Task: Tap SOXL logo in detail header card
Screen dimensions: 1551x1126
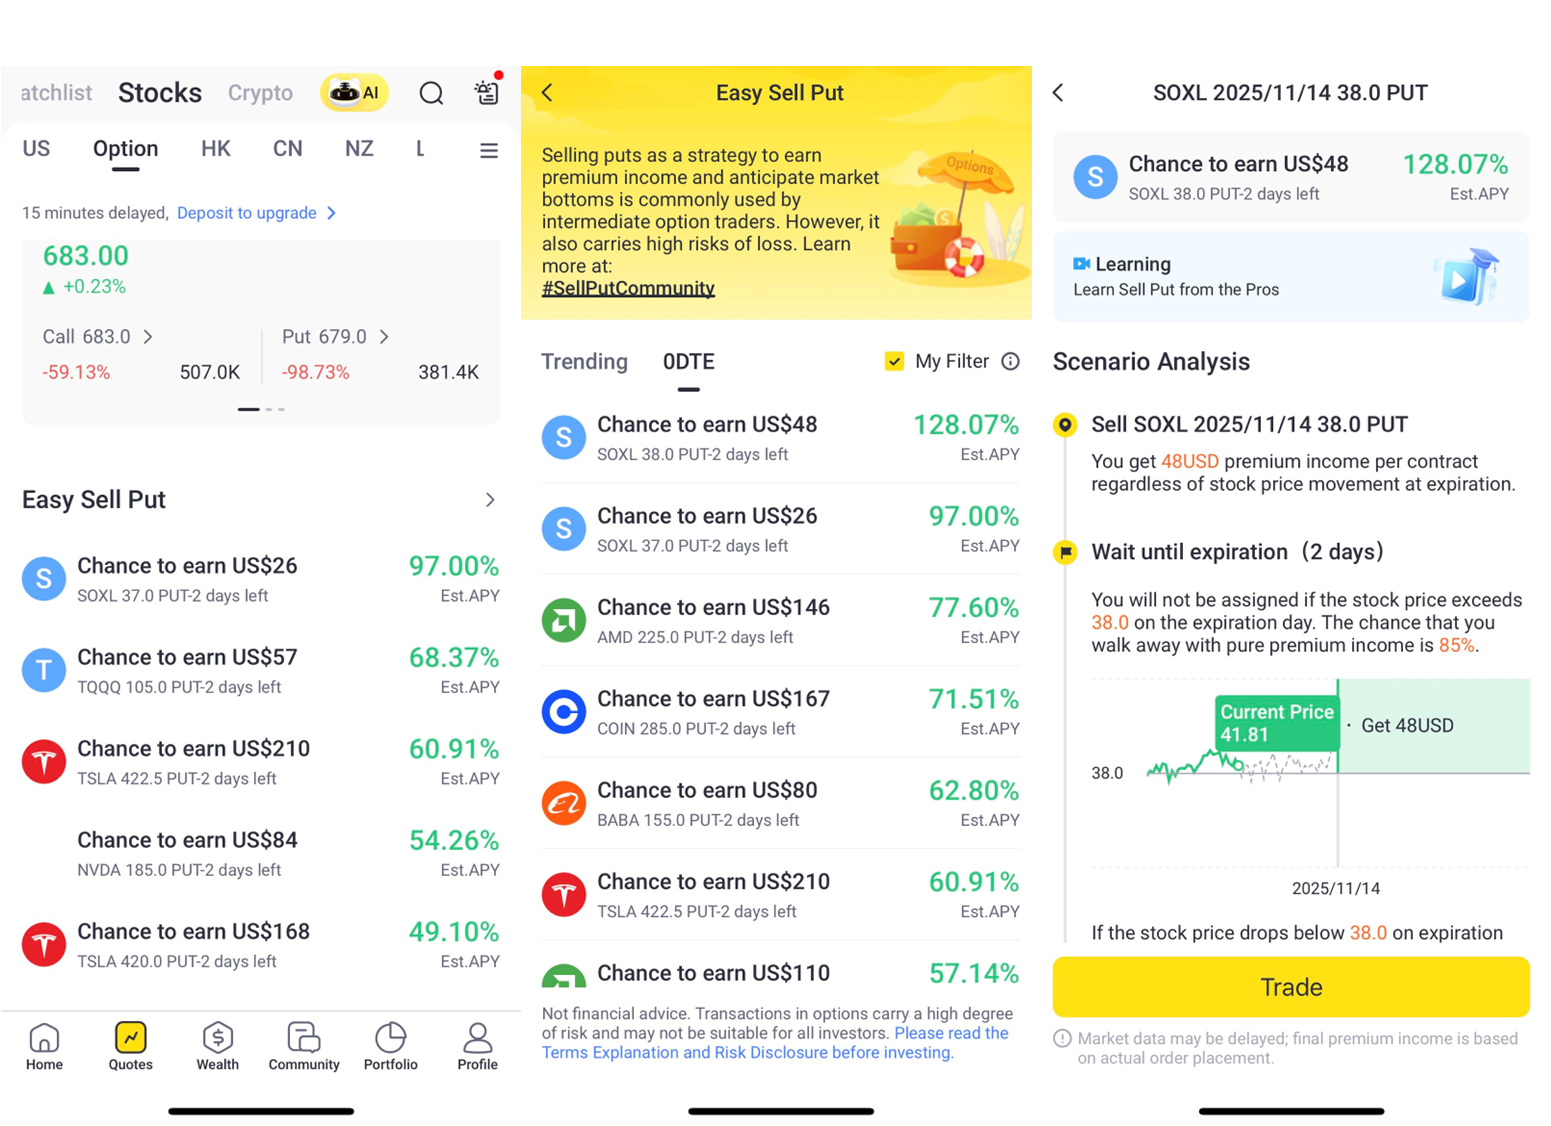Action: [1095, 177]
